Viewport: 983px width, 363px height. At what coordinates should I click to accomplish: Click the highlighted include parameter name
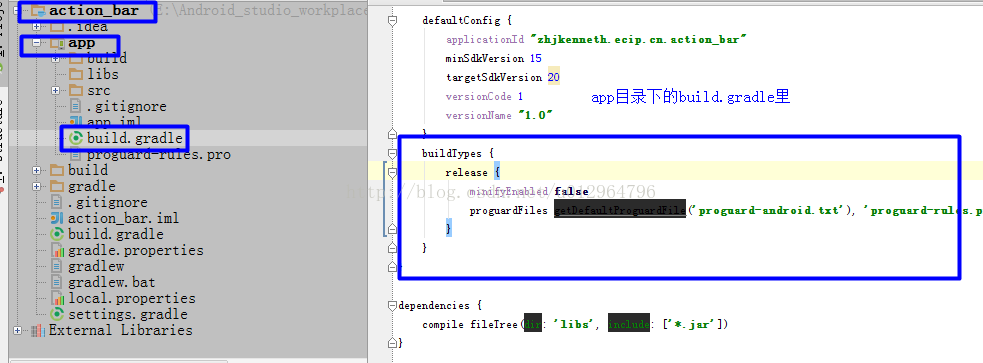629,325
